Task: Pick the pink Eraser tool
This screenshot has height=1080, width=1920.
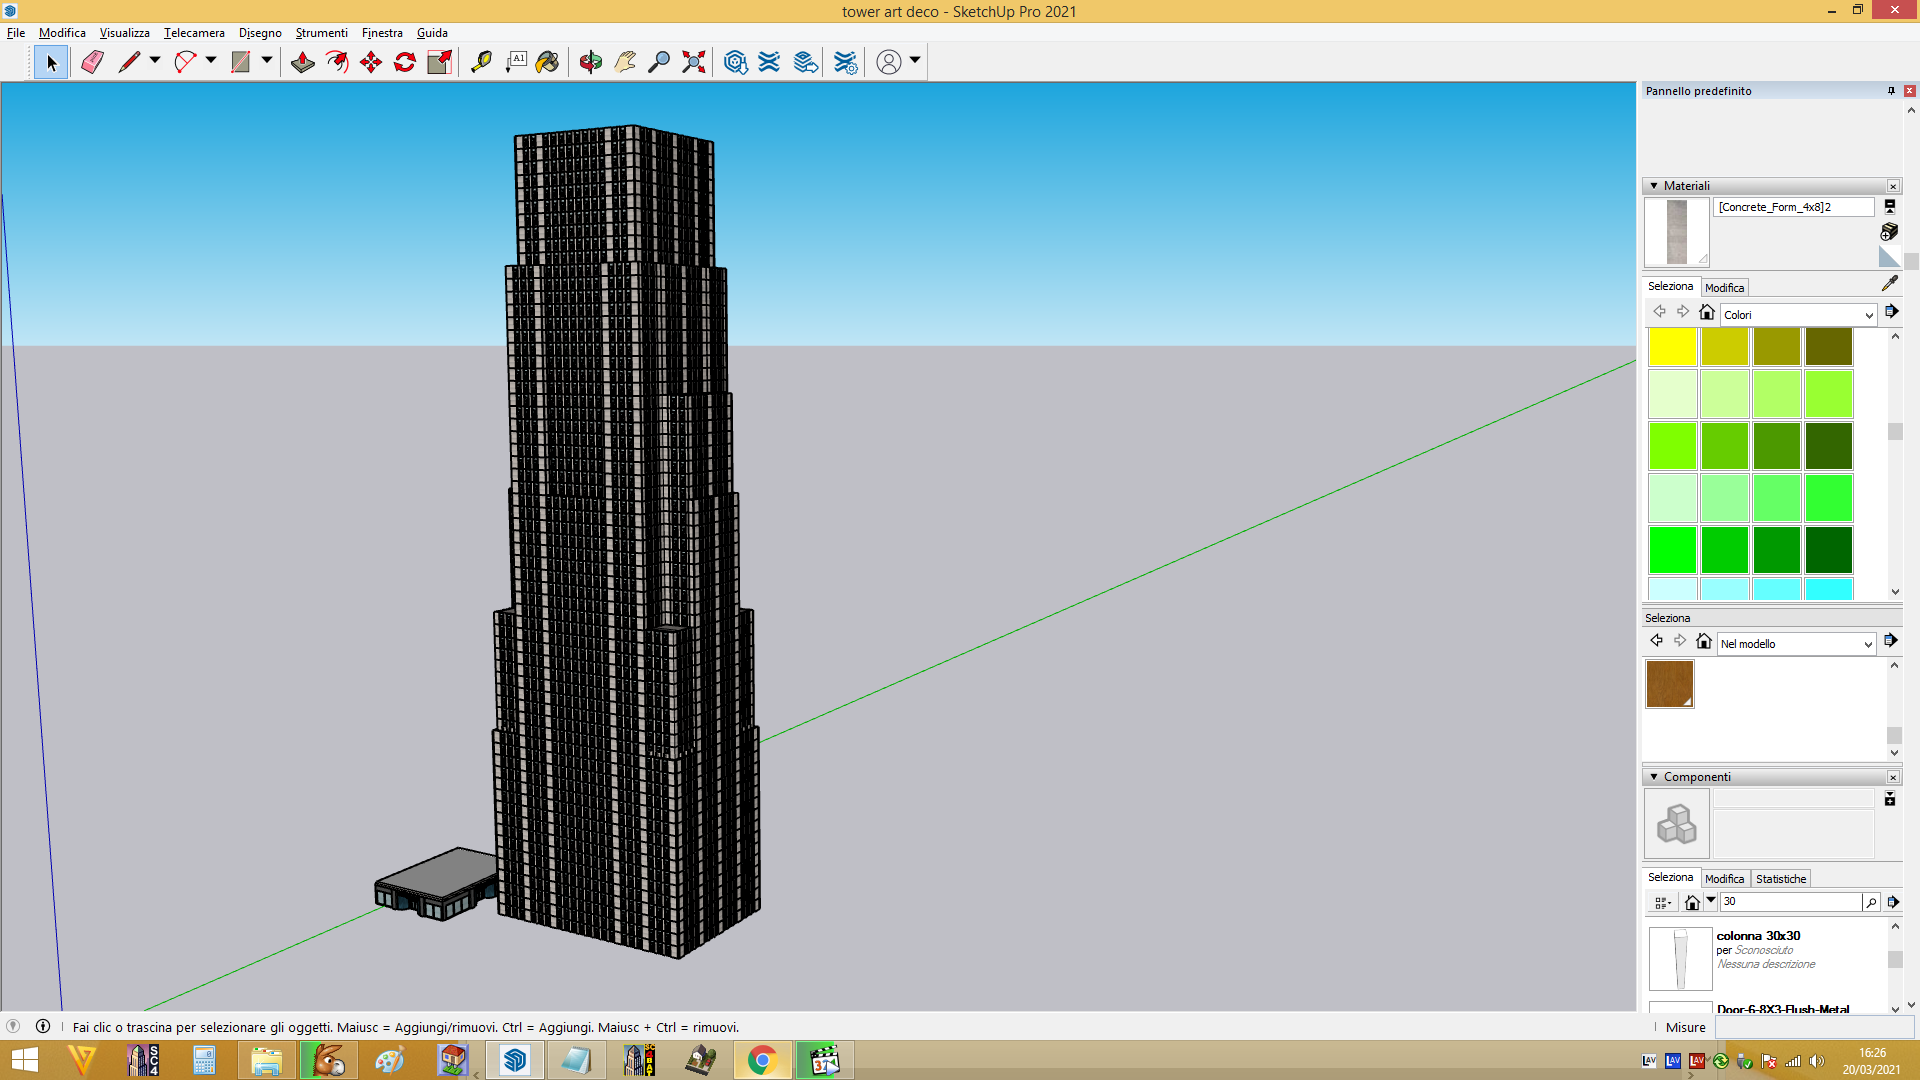Action: (92, 62)
